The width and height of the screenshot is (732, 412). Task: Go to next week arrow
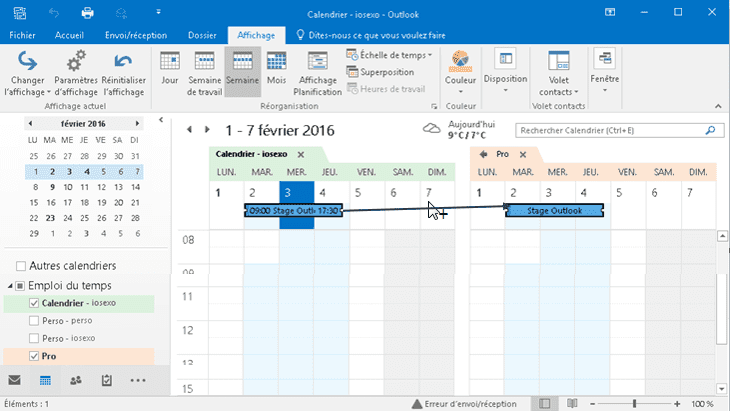tap(207, 129)
